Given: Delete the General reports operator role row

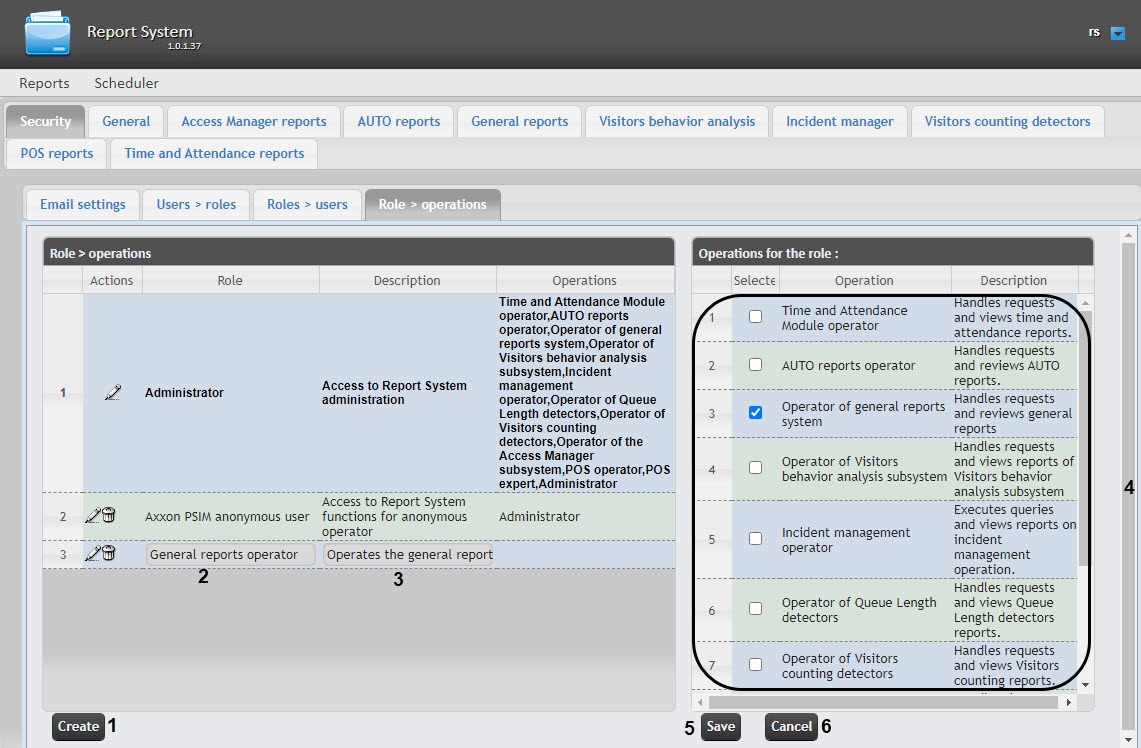Looking at the screenshot, I should [x=109, y=554].
